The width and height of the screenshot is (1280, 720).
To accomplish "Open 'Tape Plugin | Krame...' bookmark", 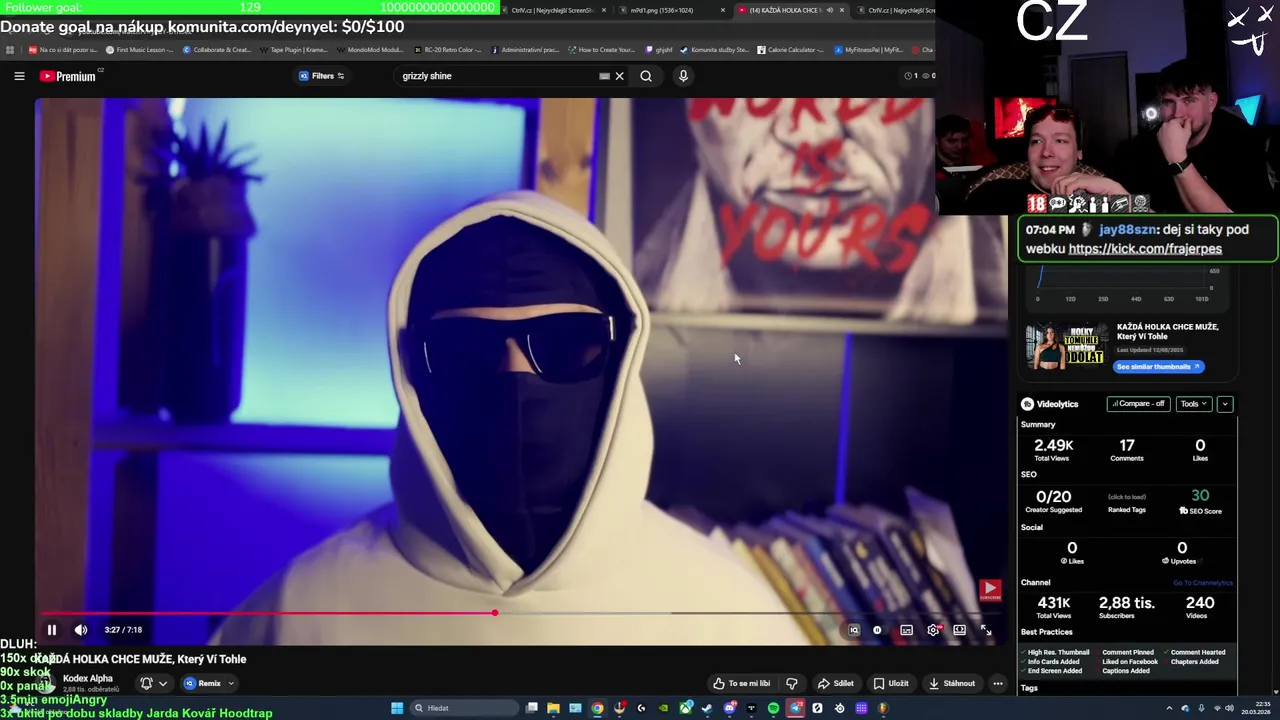I will [294, 50].
